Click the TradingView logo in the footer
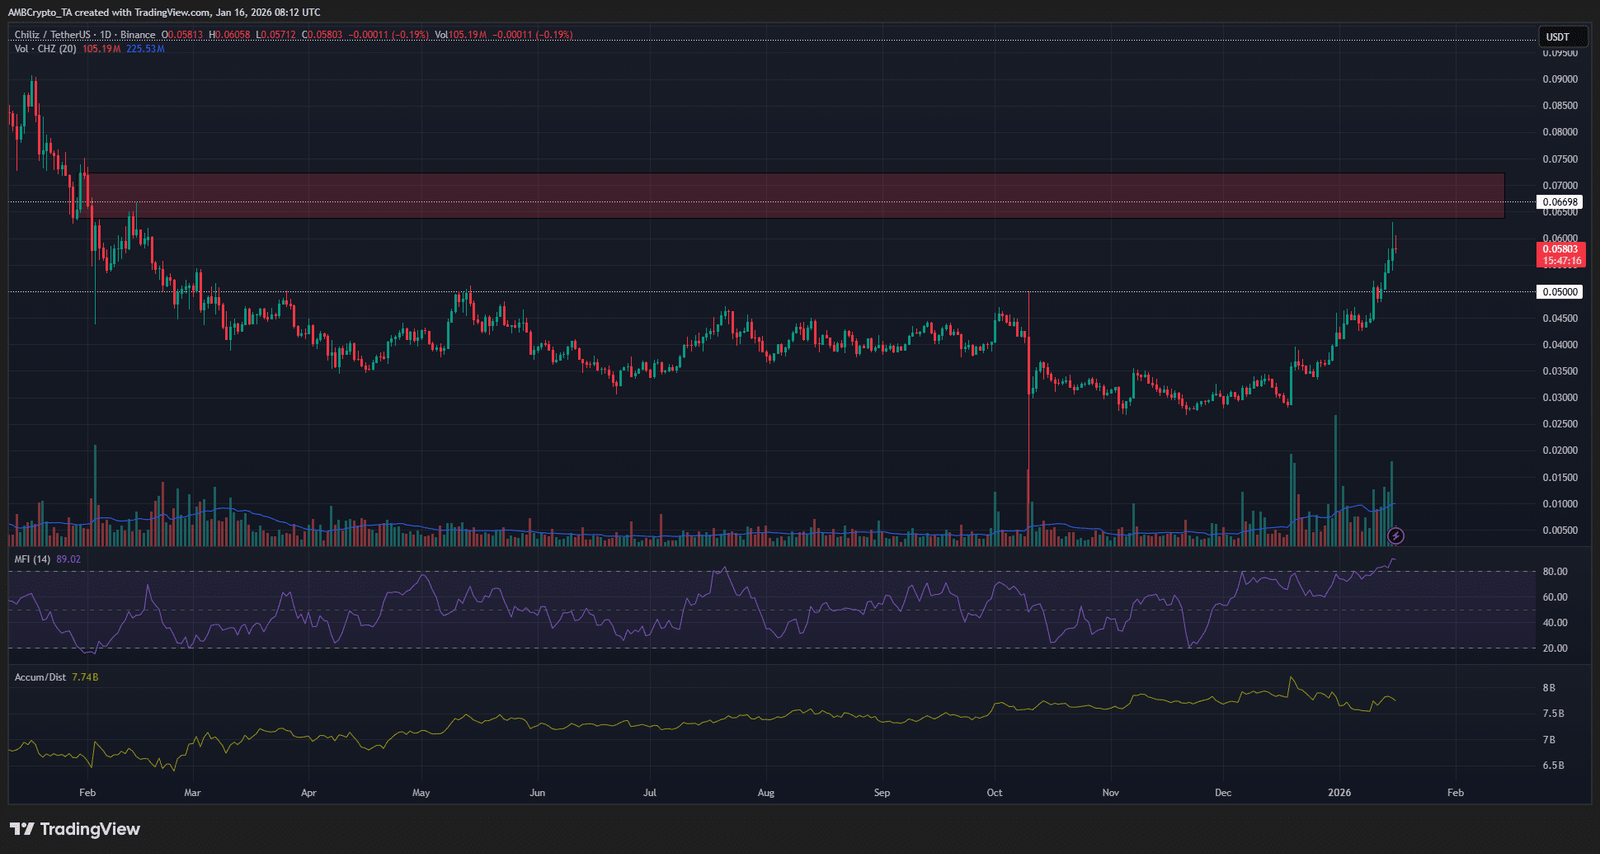The width and height of the screenshot is (1600, 854). tap(75, 829)
